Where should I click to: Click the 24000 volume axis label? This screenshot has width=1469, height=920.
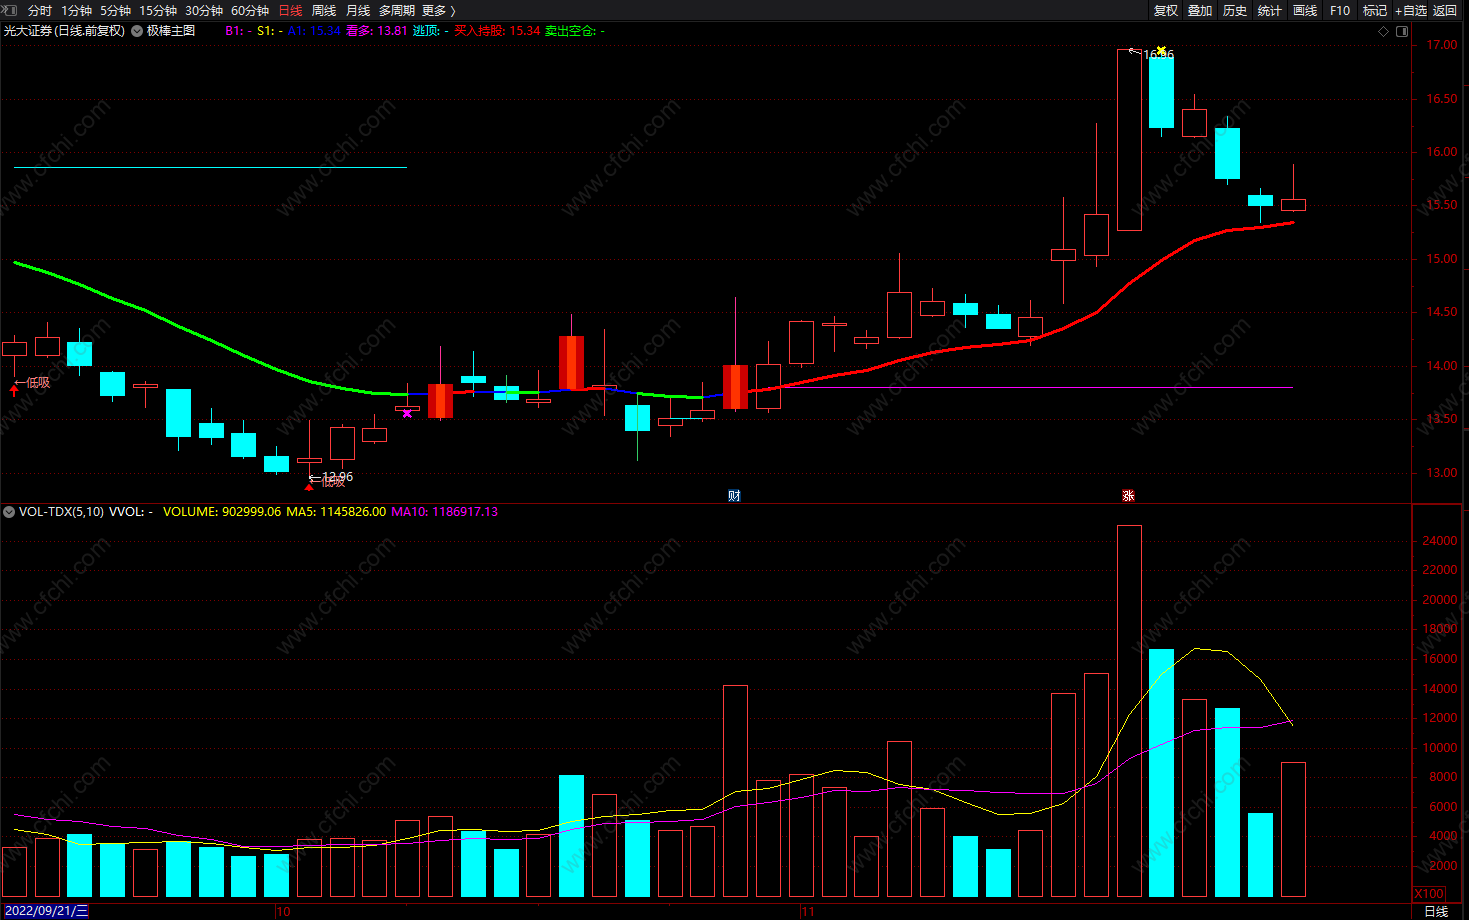1440,541
